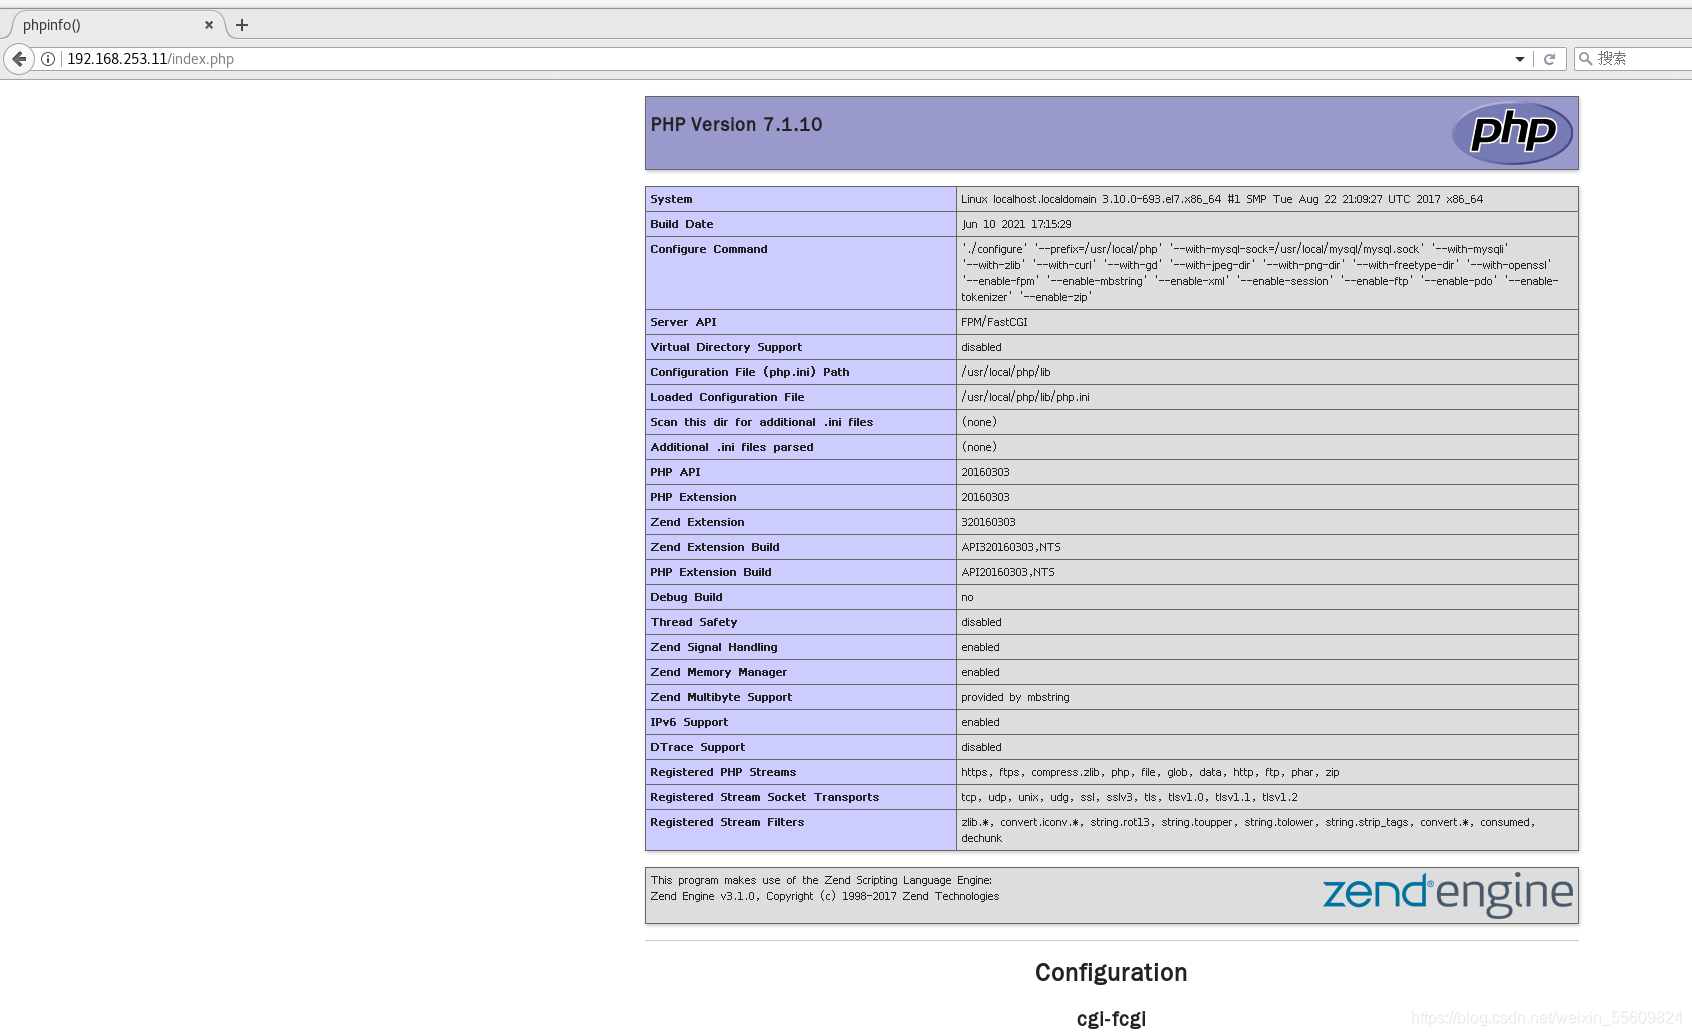Click the PHP logo in the header
The width and height of the screenshot is (1692, 1036).
[x=1512, y=133]
